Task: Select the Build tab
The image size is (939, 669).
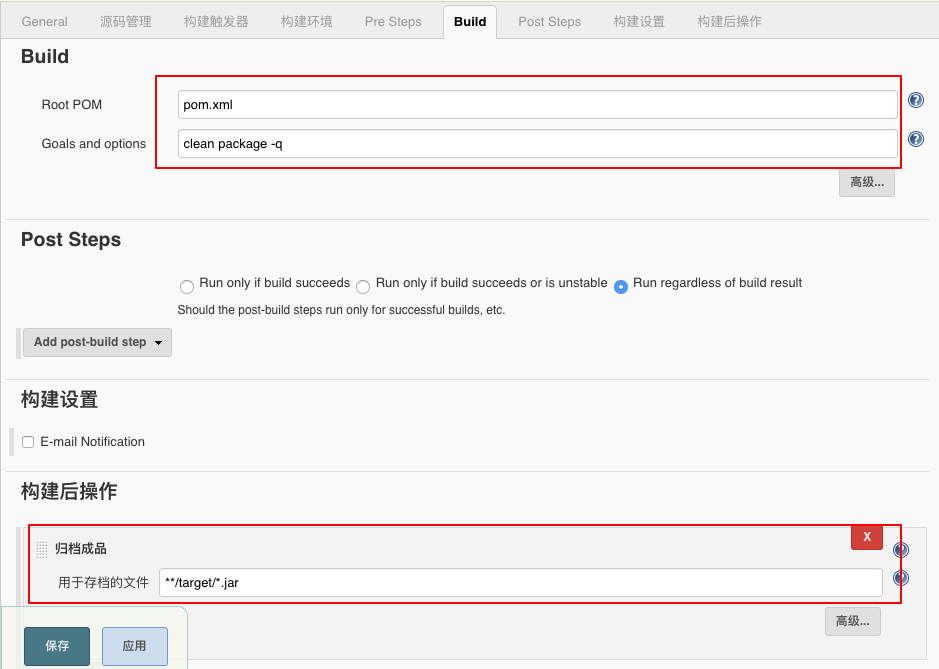Action: pos(470,22)
